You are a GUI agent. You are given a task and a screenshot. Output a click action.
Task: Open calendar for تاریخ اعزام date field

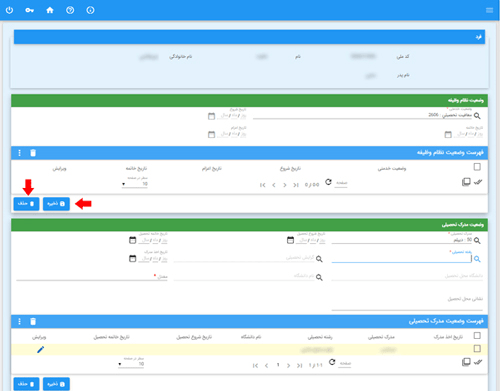(x=211, y=134)
